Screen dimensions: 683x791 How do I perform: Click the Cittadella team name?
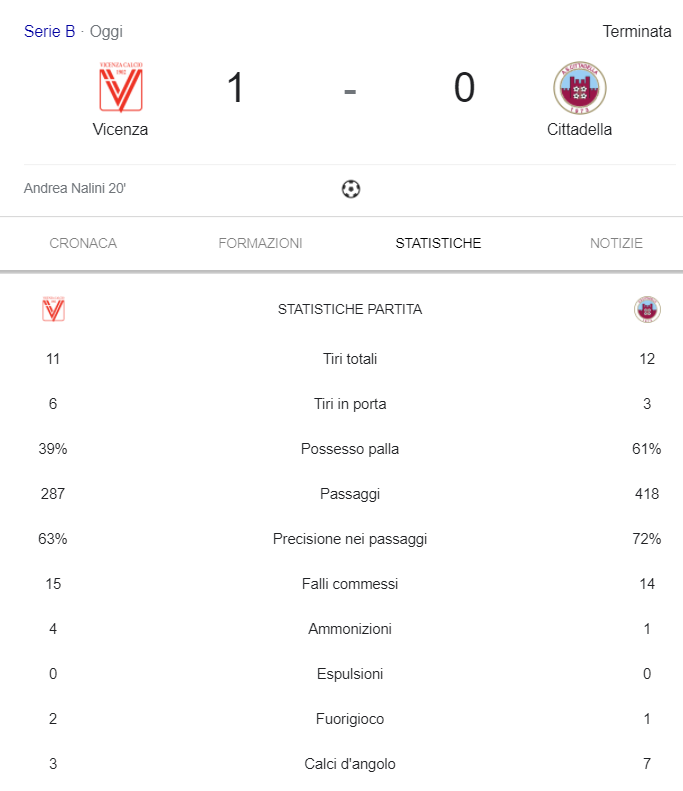580,130
